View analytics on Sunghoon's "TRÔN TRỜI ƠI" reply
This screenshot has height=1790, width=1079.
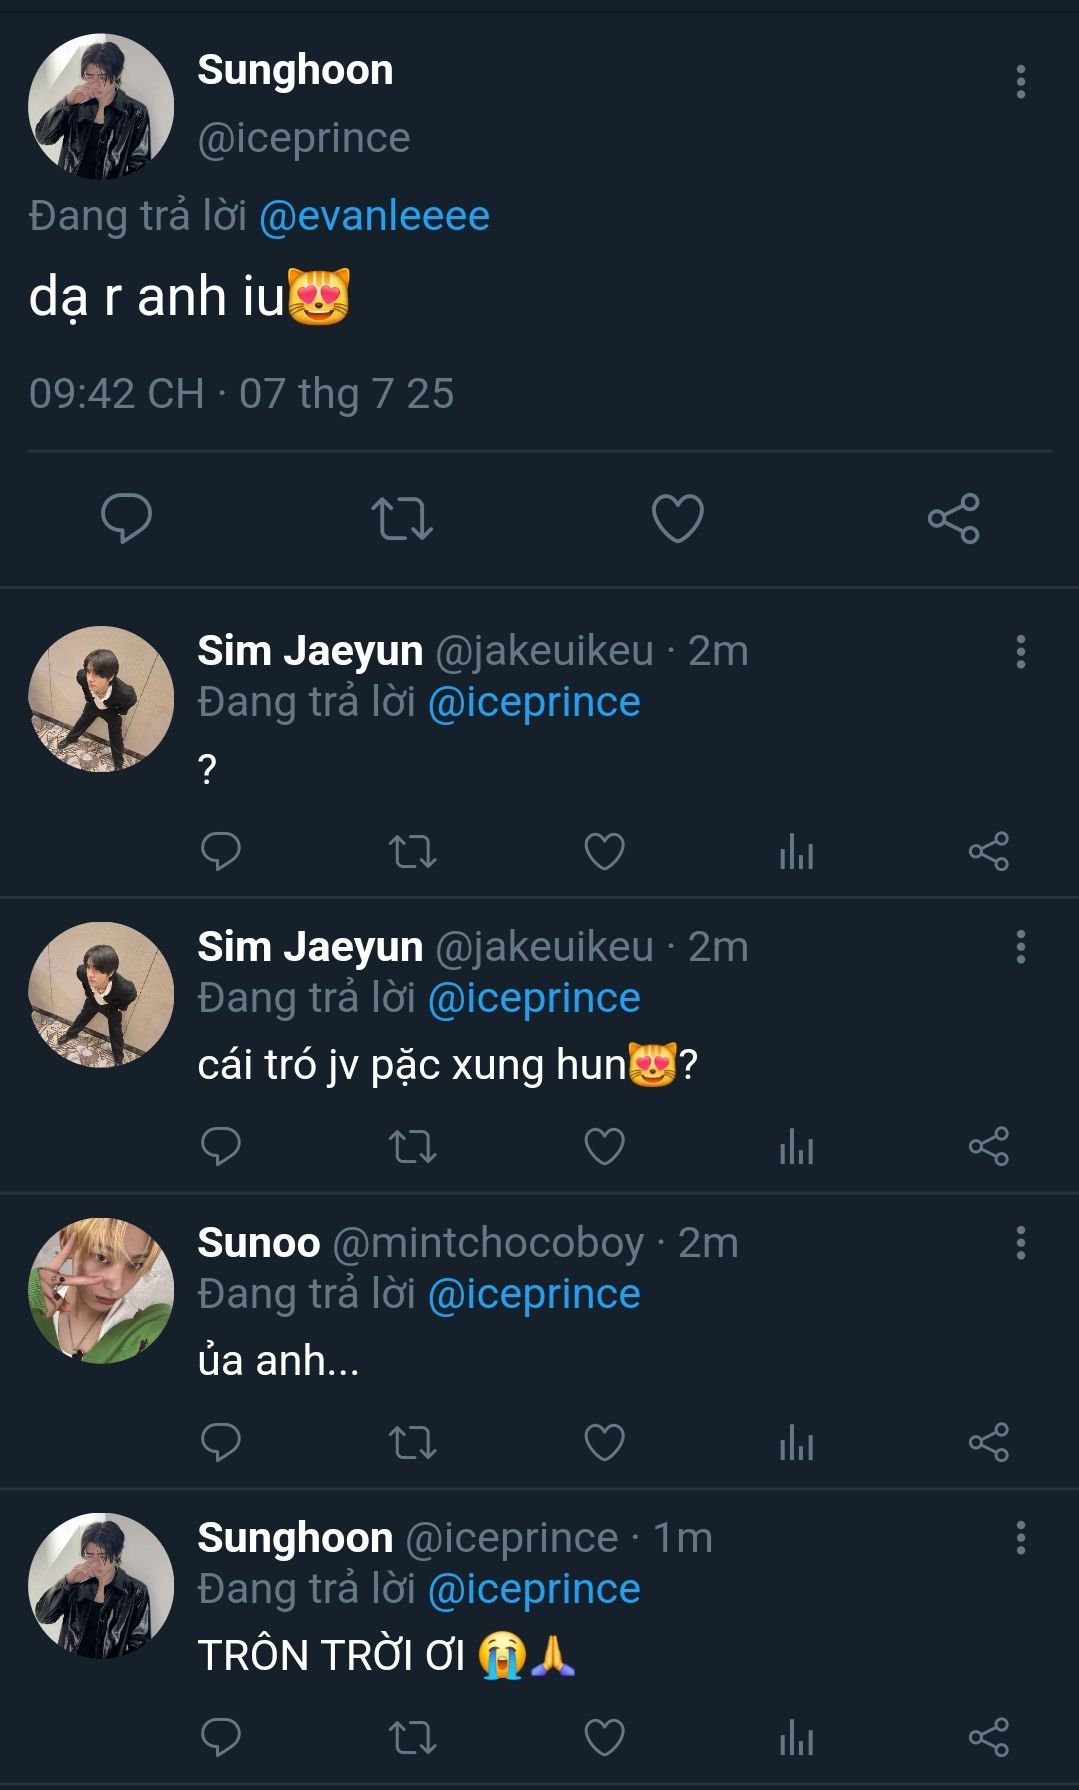[x=796, y=1738]
